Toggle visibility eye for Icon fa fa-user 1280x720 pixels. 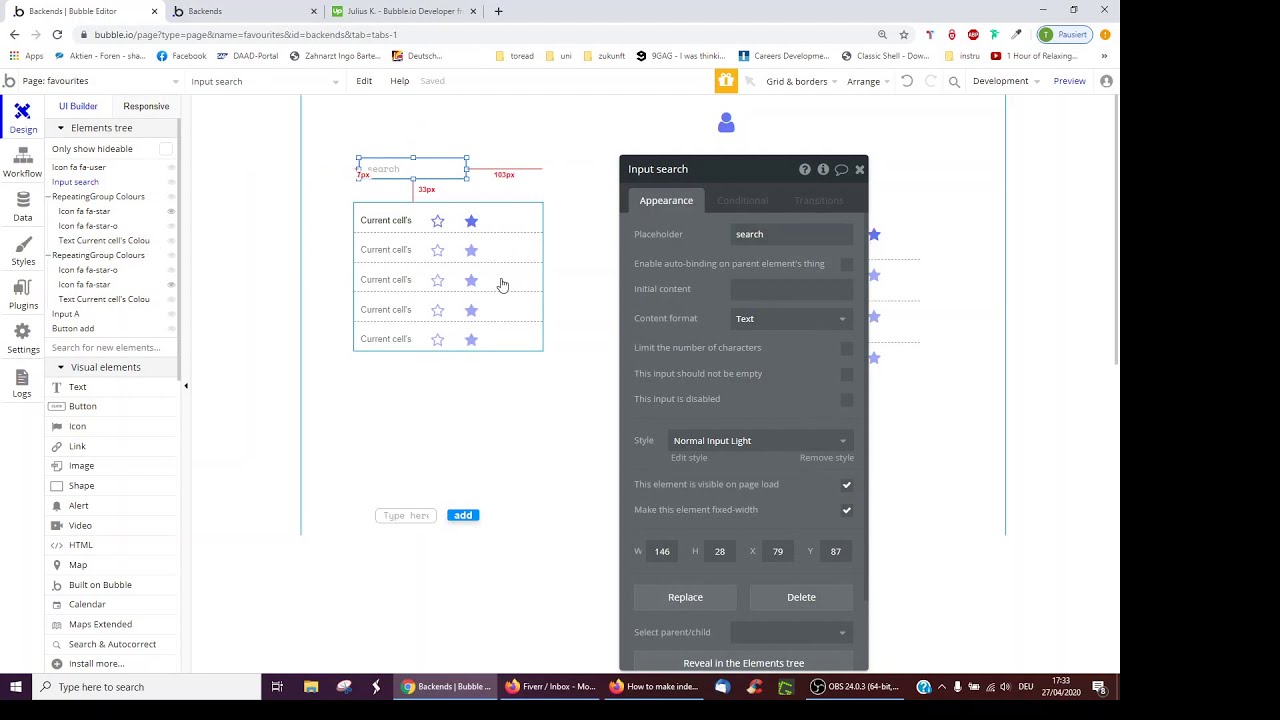click(171, 168)
